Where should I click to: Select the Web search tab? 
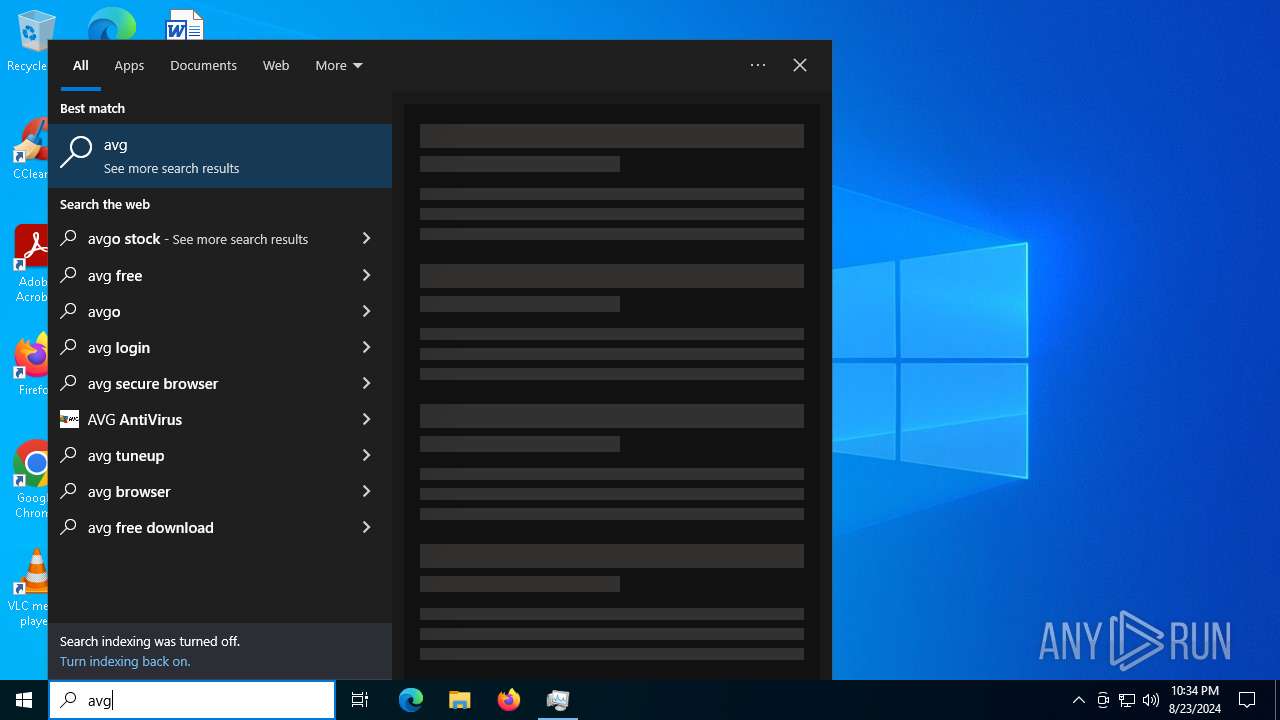coord(276,66)
